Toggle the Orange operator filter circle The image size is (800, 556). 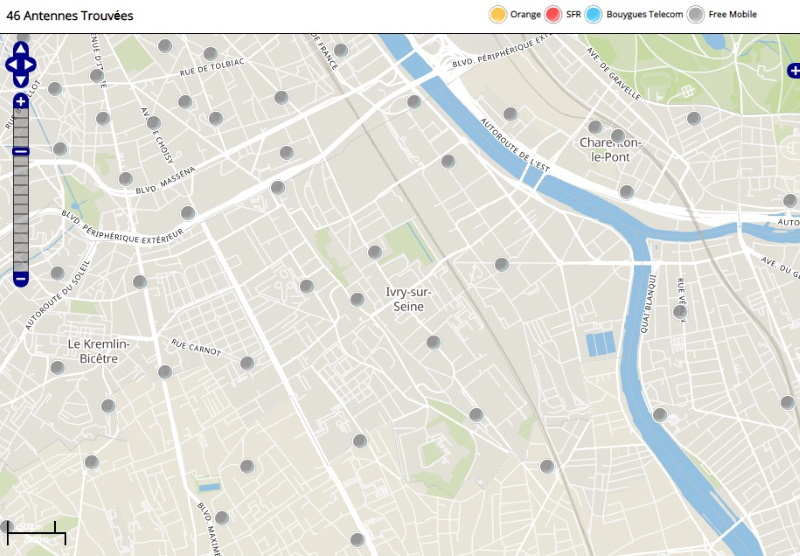(497, 14)
